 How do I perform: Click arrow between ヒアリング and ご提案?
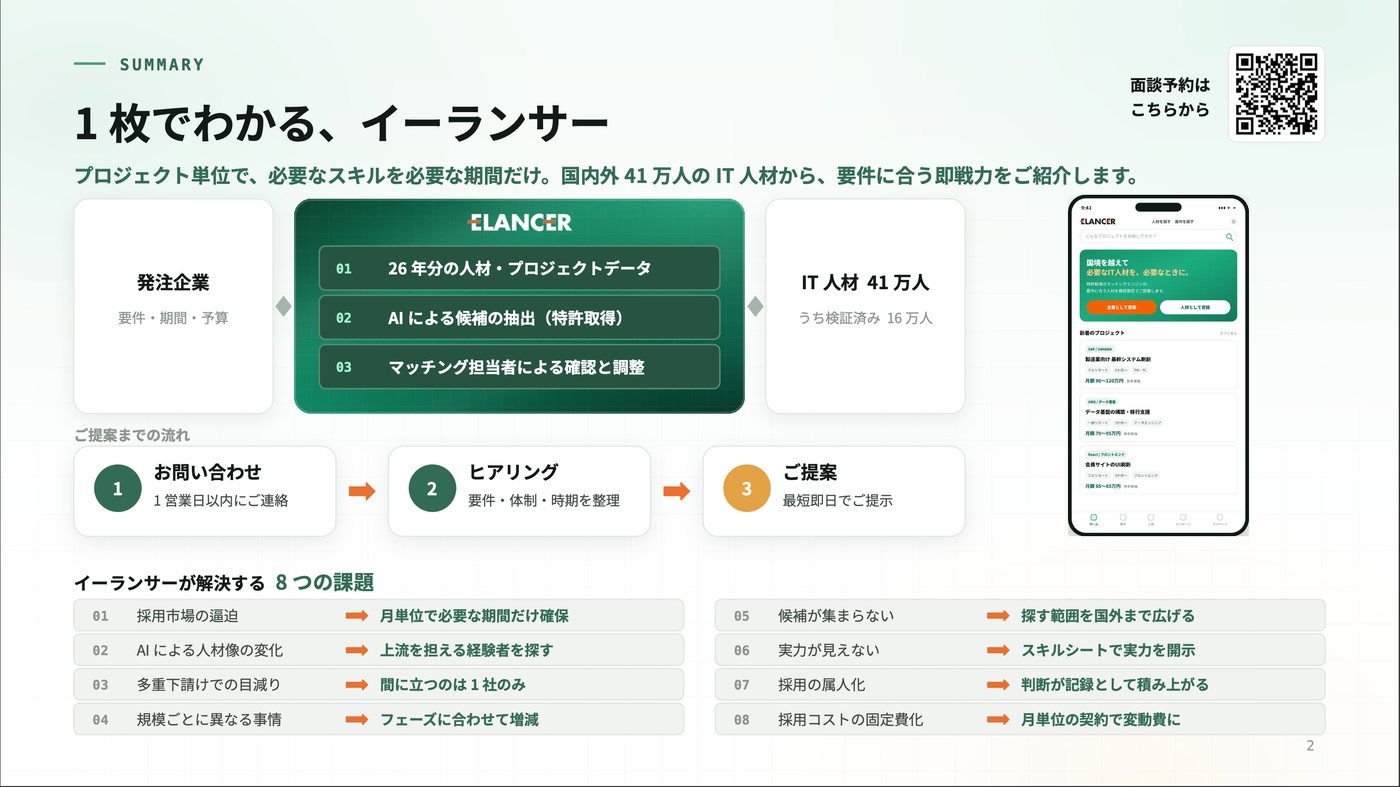click(677, 491)
